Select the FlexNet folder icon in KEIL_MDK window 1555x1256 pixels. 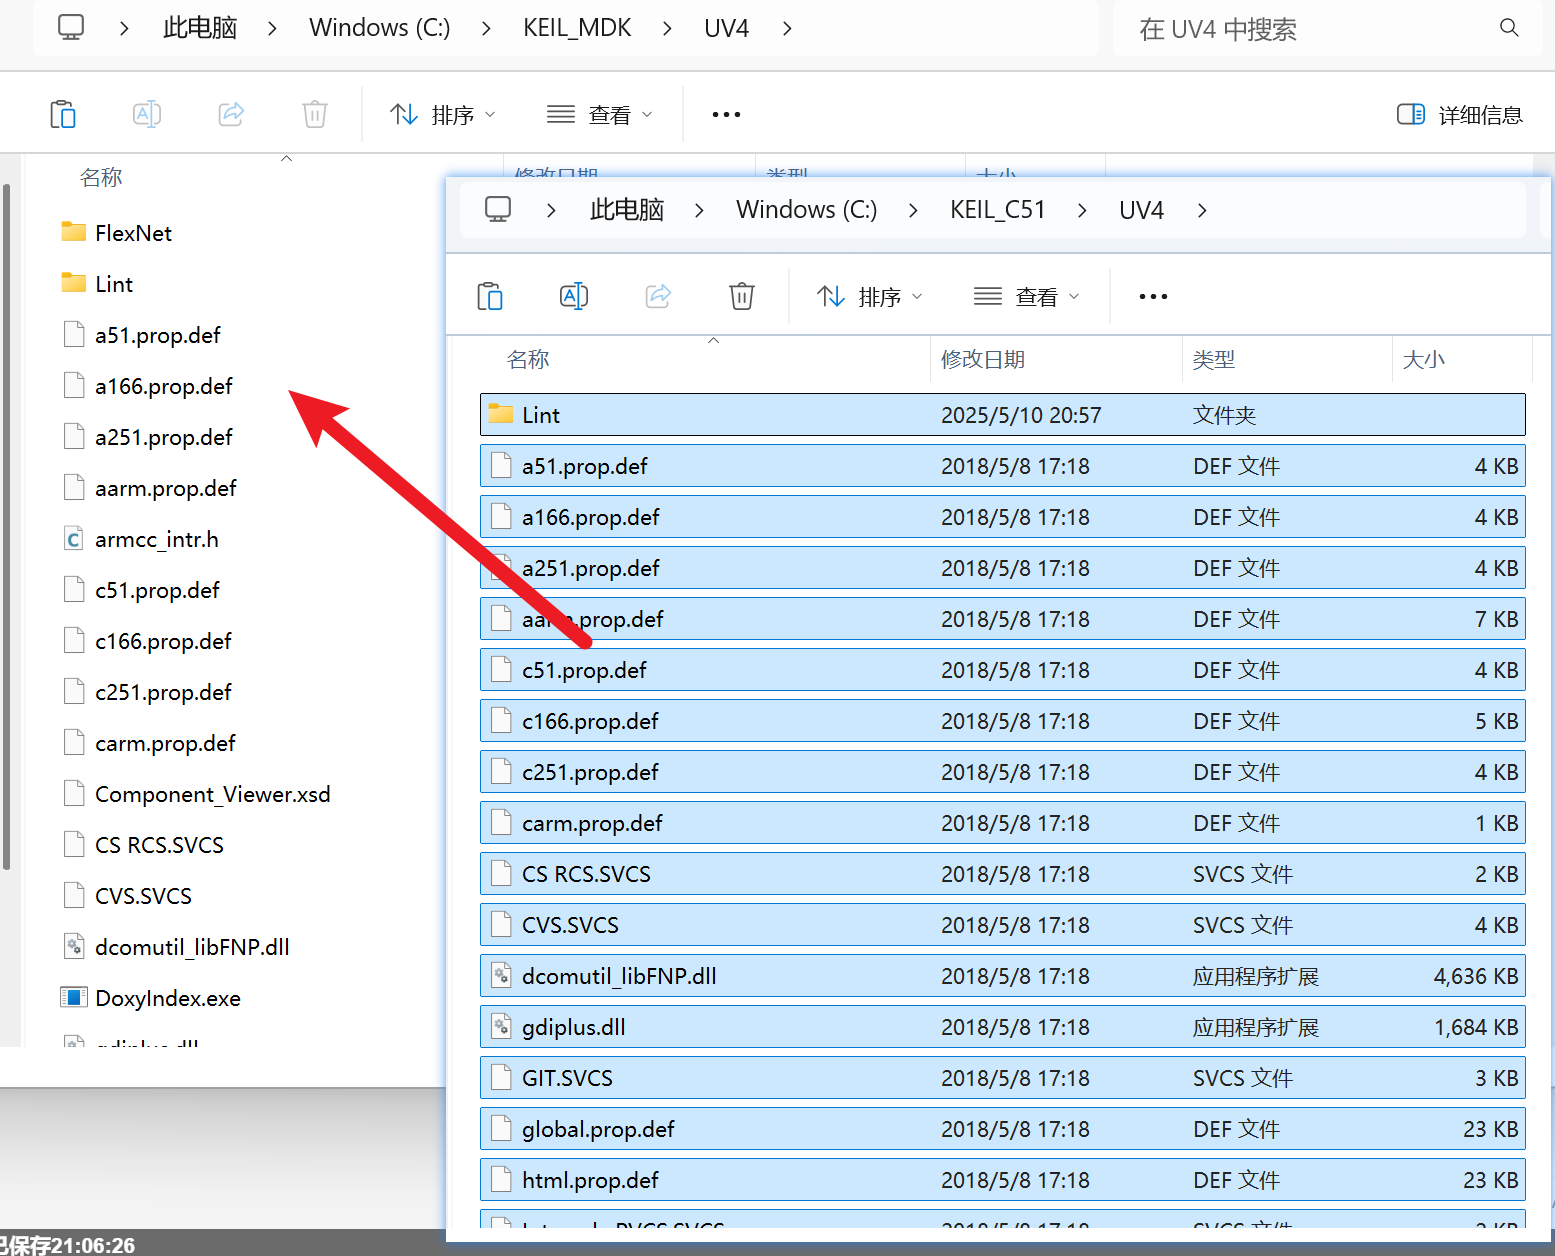[x=73, y=232]
